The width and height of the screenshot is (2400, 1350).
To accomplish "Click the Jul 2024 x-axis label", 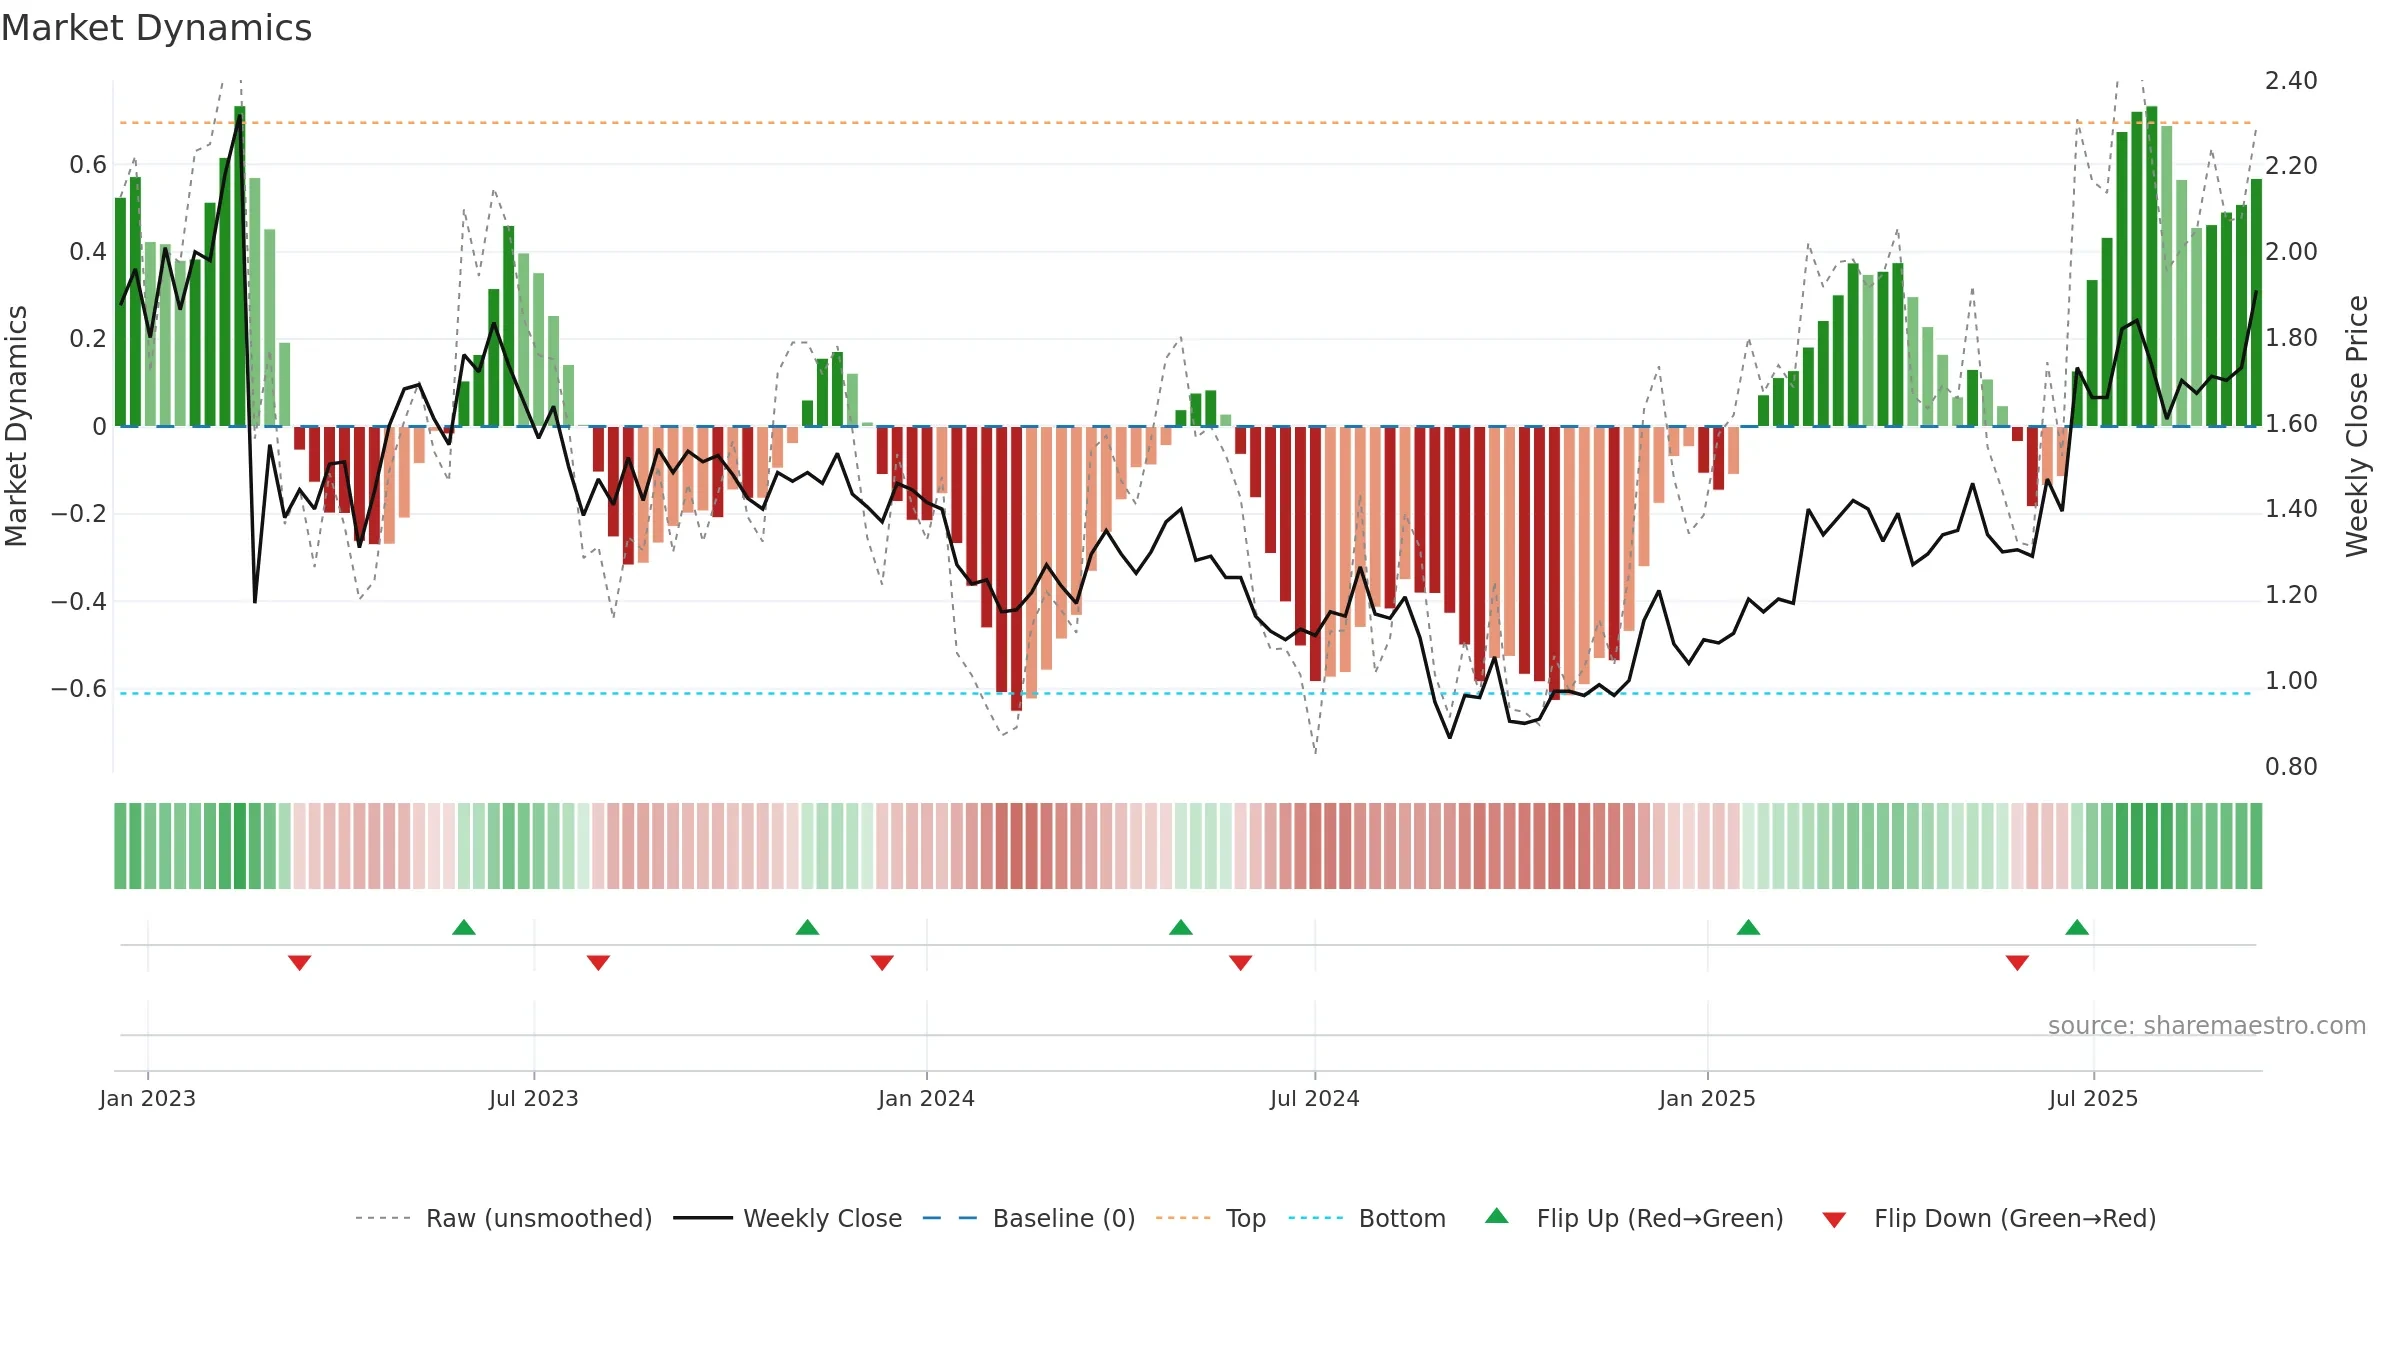I will [x=1315, y=1098].
